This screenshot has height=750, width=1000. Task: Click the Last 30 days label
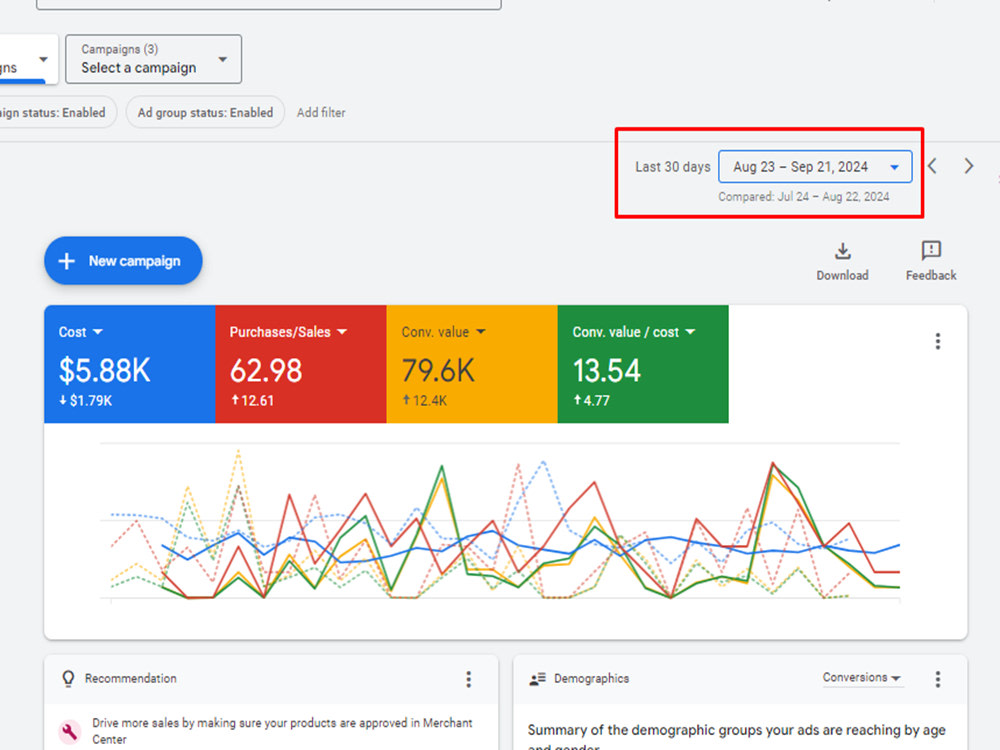pos(672,167)
